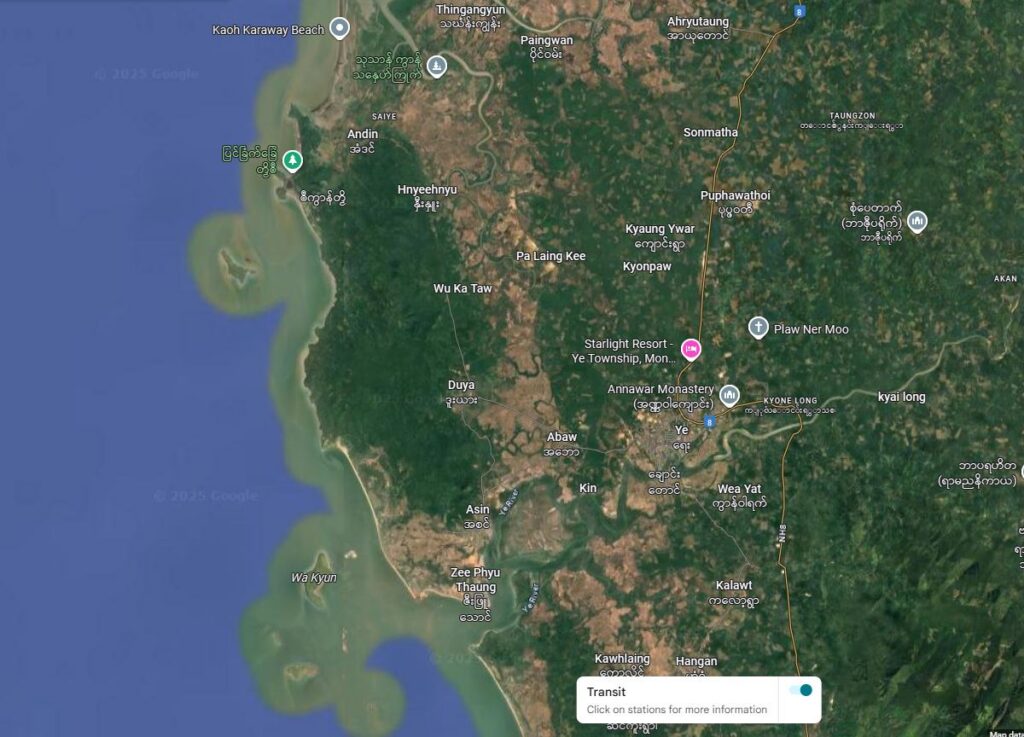This screenshot has height=737, width=1024.
Task: Select the boat ramp marker near Thingangyun
Action: [x=436, y=65]
